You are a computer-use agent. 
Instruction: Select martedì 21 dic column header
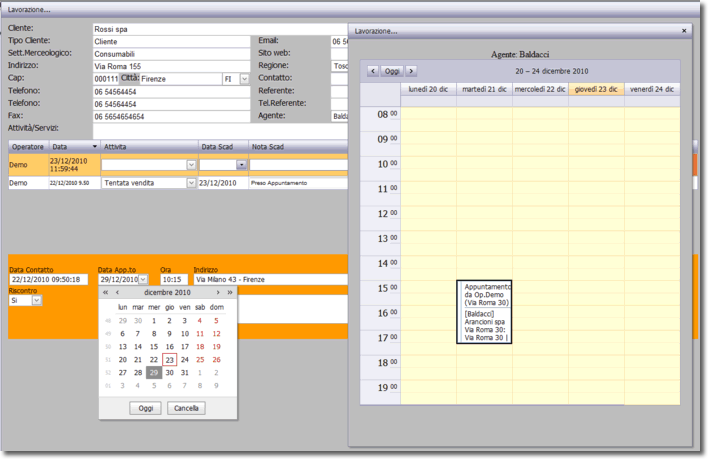[484, 89]
